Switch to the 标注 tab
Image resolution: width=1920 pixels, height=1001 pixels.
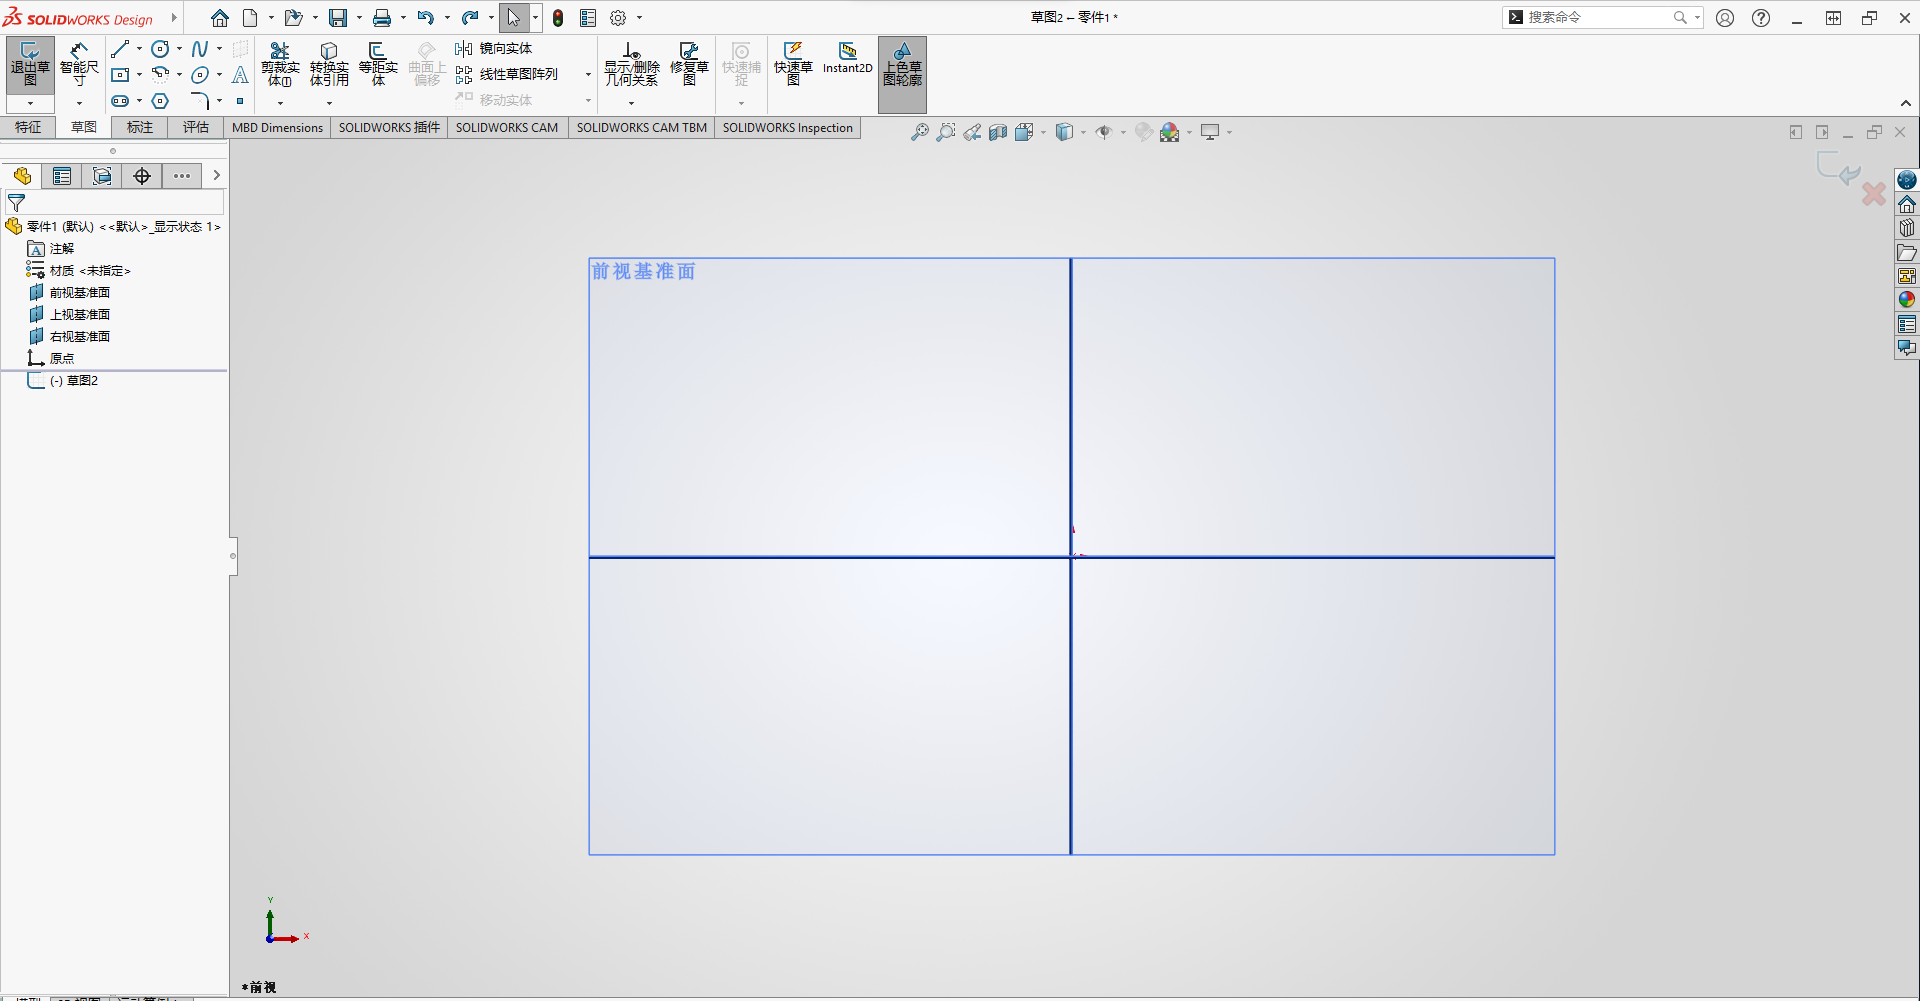click(x=140, y=128)
